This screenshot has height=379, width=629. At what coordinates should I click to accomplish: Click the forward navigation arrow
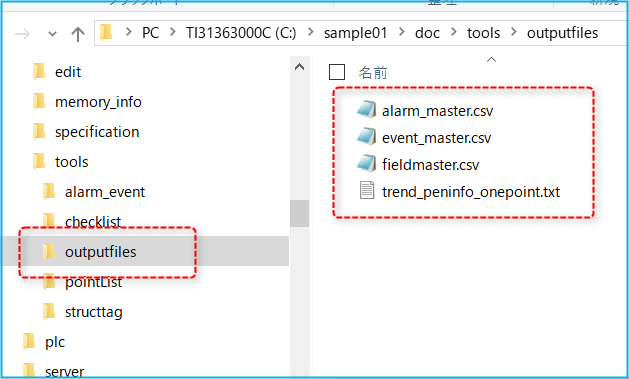22,34
